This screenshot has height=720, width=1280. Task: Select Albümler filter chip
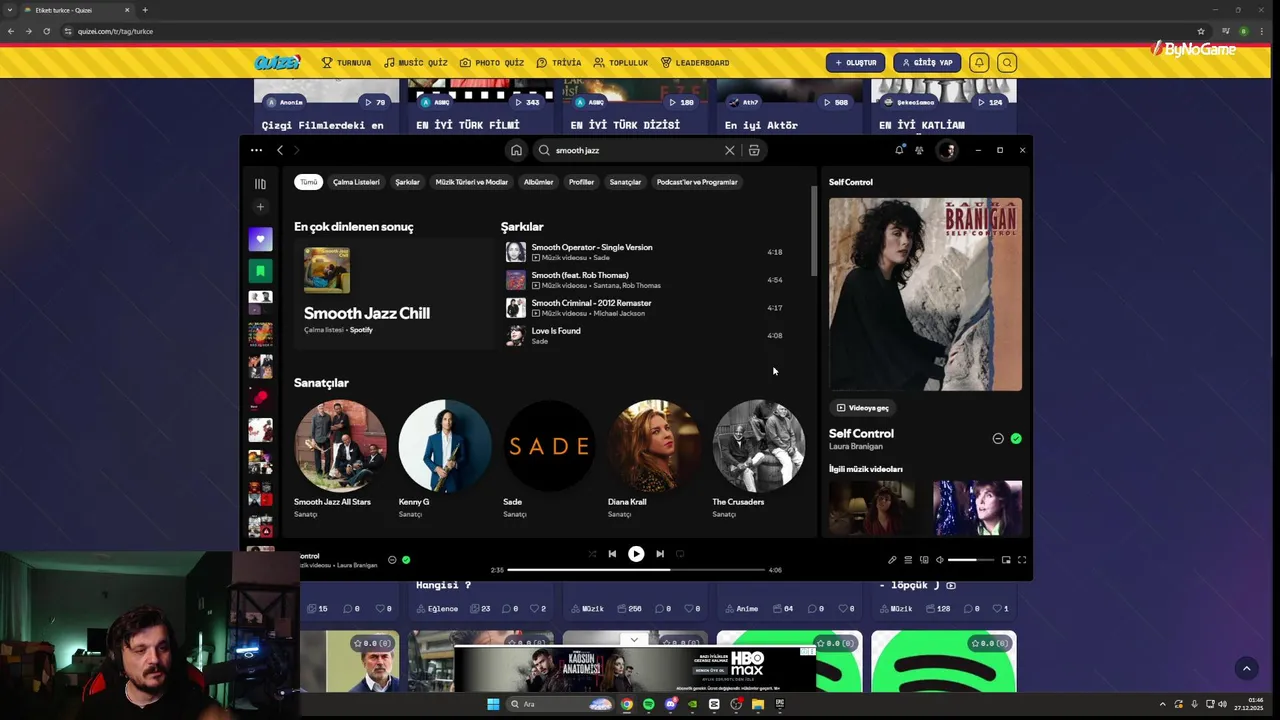tap(538, 182)
